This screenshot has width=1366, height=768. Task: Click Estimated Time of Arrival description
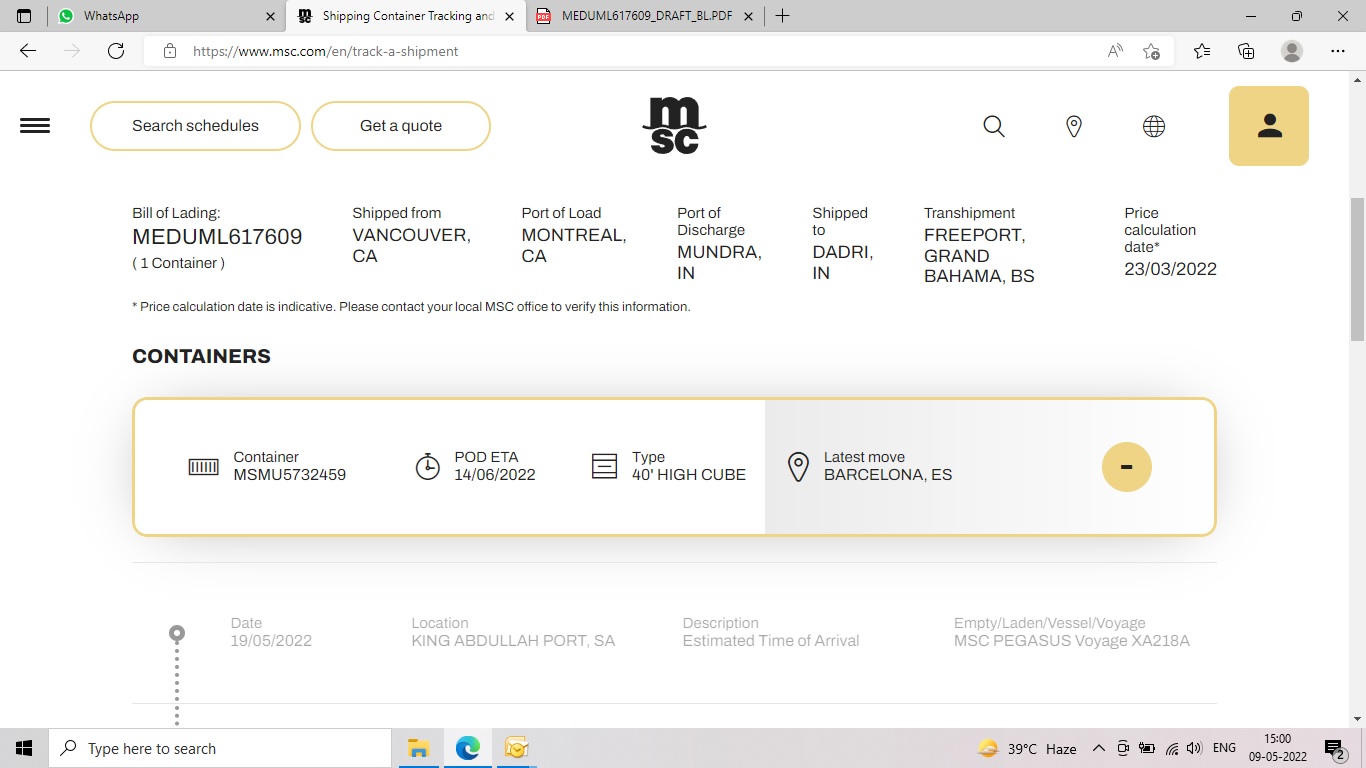pyautogui.click(x=771, y=641)
